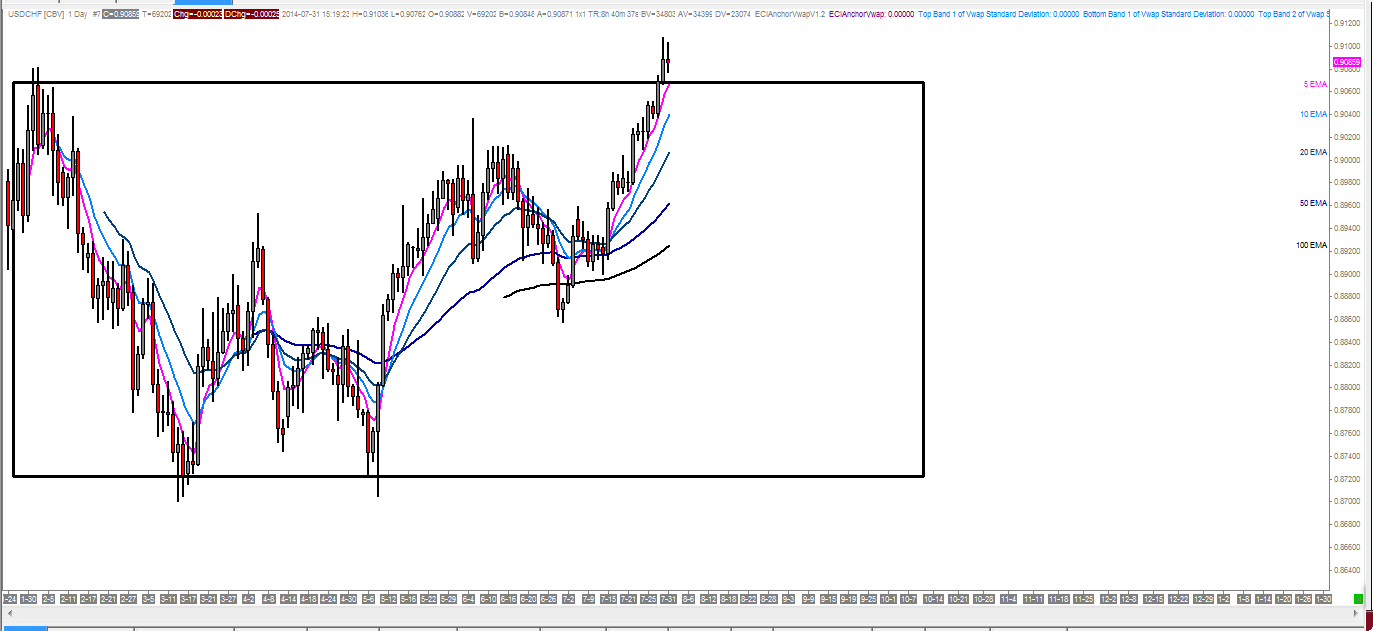
Task: Click the 0.86400 price axis label
Action: [1346, 570]
